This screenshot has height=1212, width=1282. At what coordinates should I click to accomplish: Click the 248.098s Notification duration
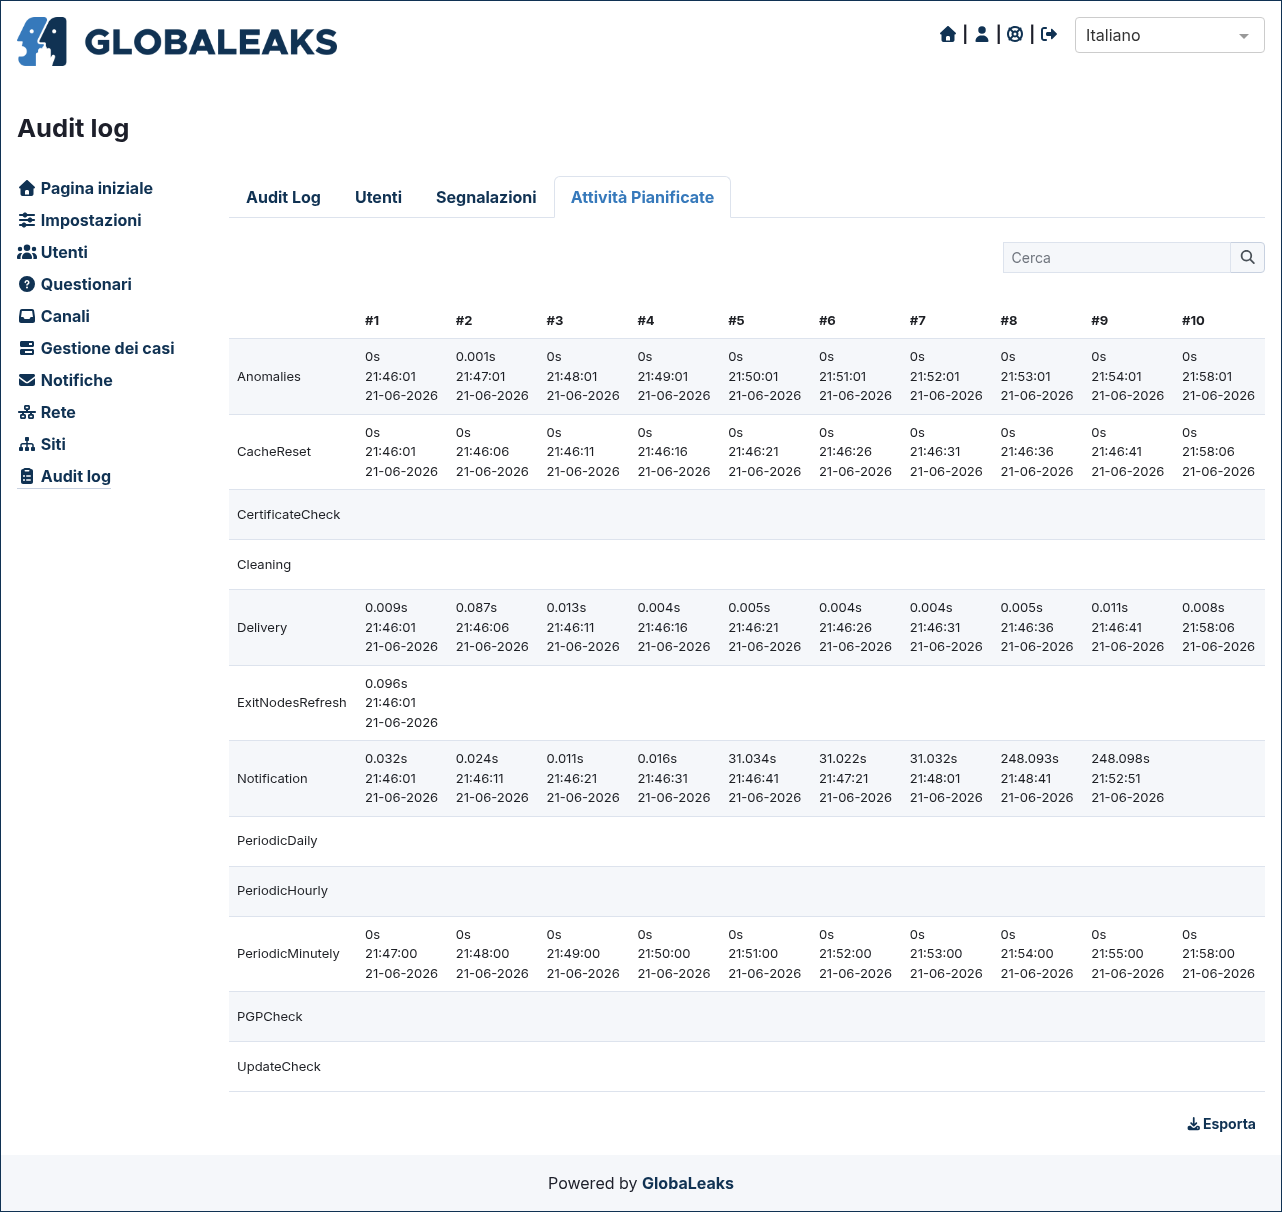tap(1120, 759)
